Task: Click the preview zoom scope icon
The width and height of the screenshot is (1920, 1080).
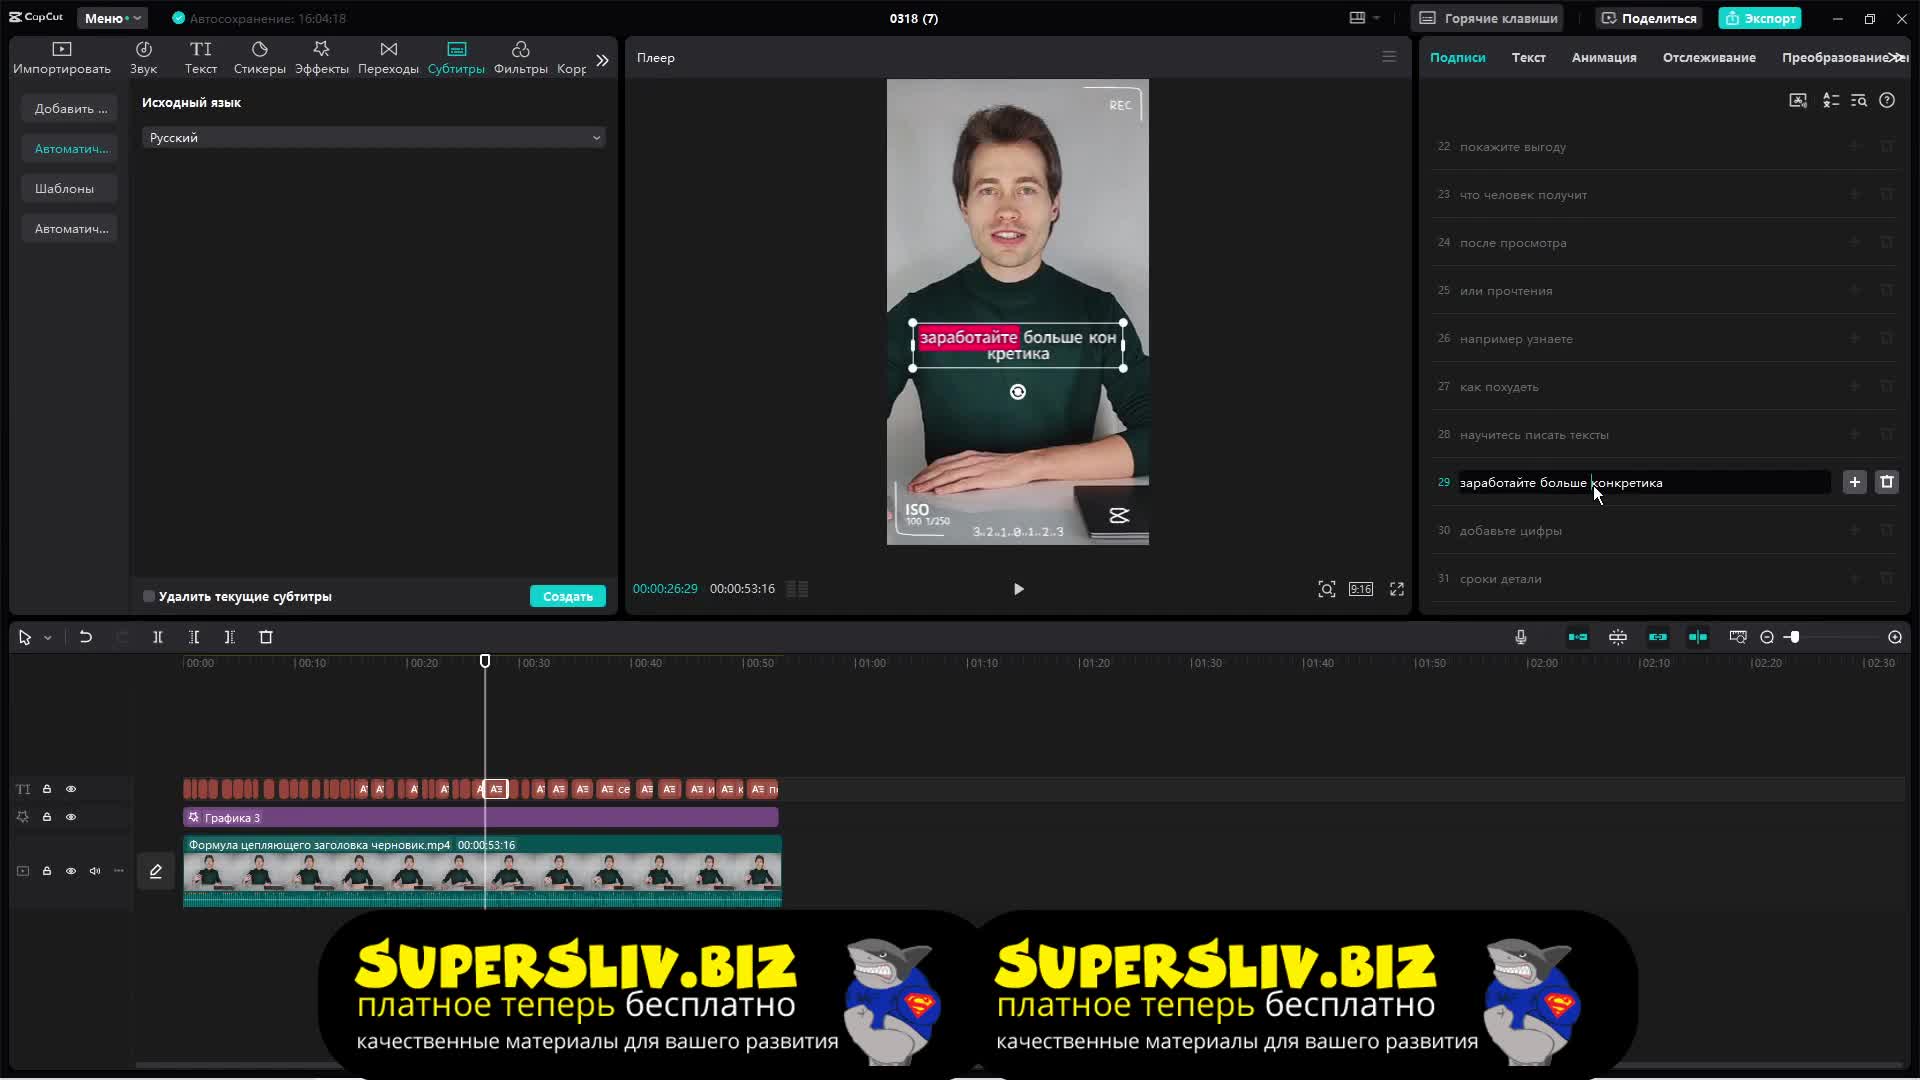Action: coord(1327,589)
